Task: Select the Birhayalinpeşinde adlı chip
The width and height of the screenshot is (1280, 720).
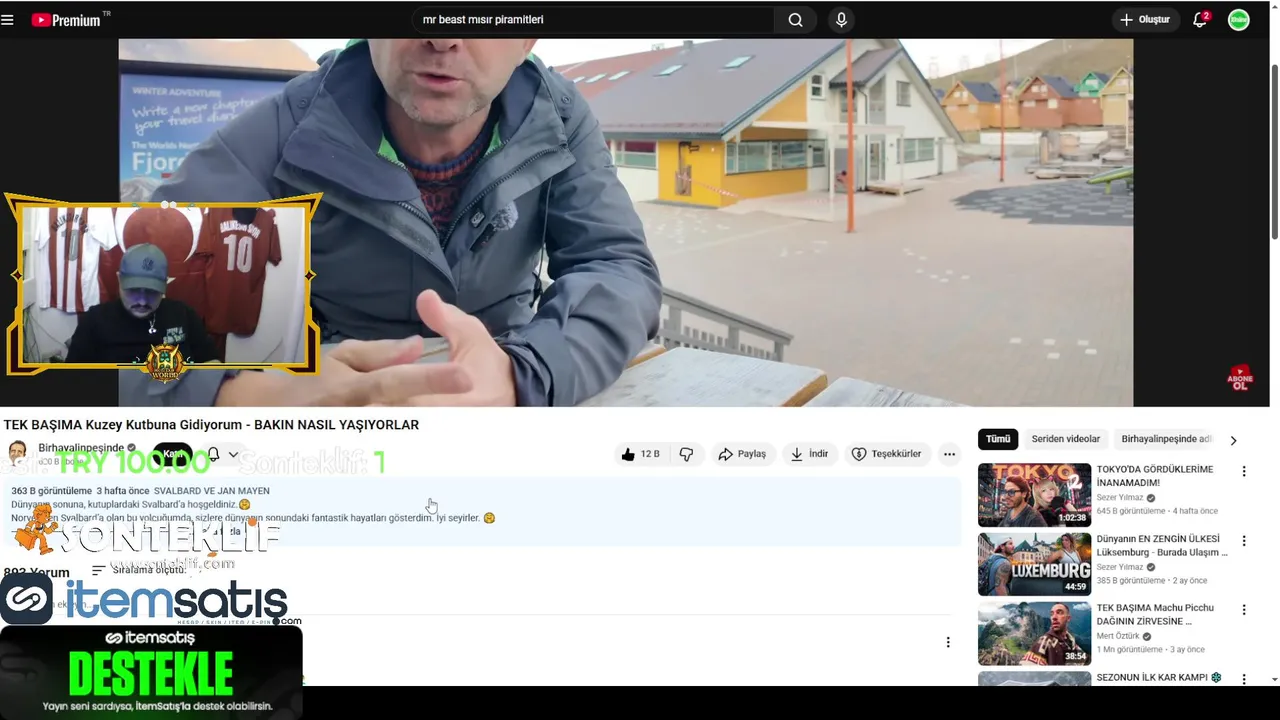Action: click(x=1166, y=439)
